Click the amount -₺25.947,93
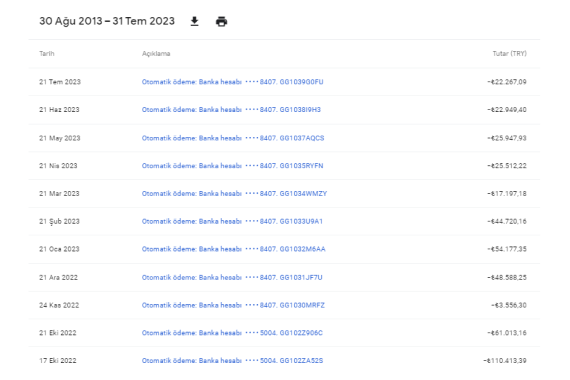 pyautogui.click(x=507, y=138)
